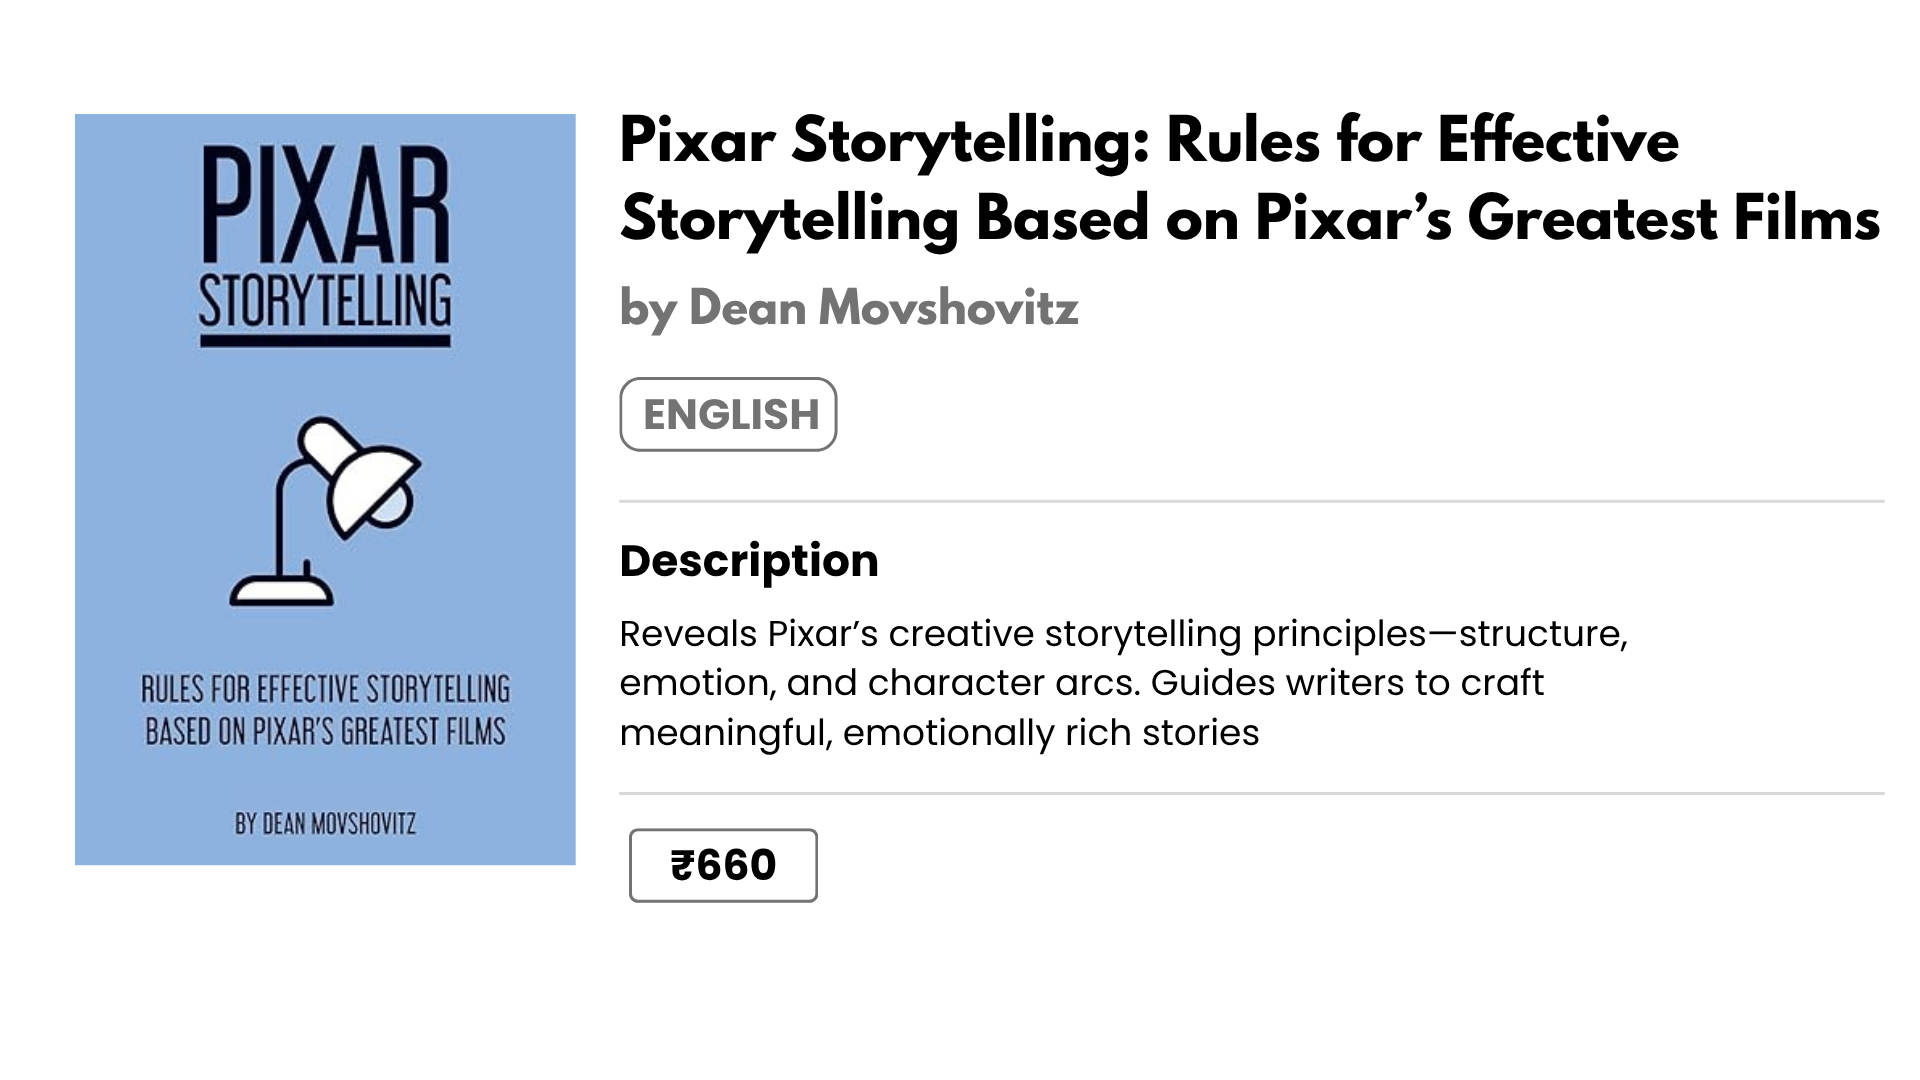The width and height of the screenshot is (1920, 1080).
Task: Click the cover subtitle 'Rules for Effective Storytelling'
Action: pyautogui.click(x=325, y=689)
